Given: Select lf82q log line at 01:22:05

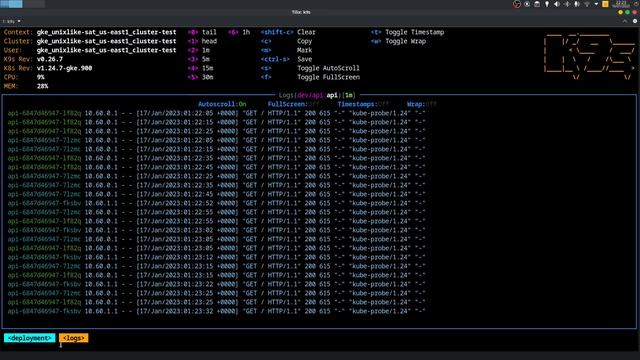Looking at the screenshot, I should [216, 113].
